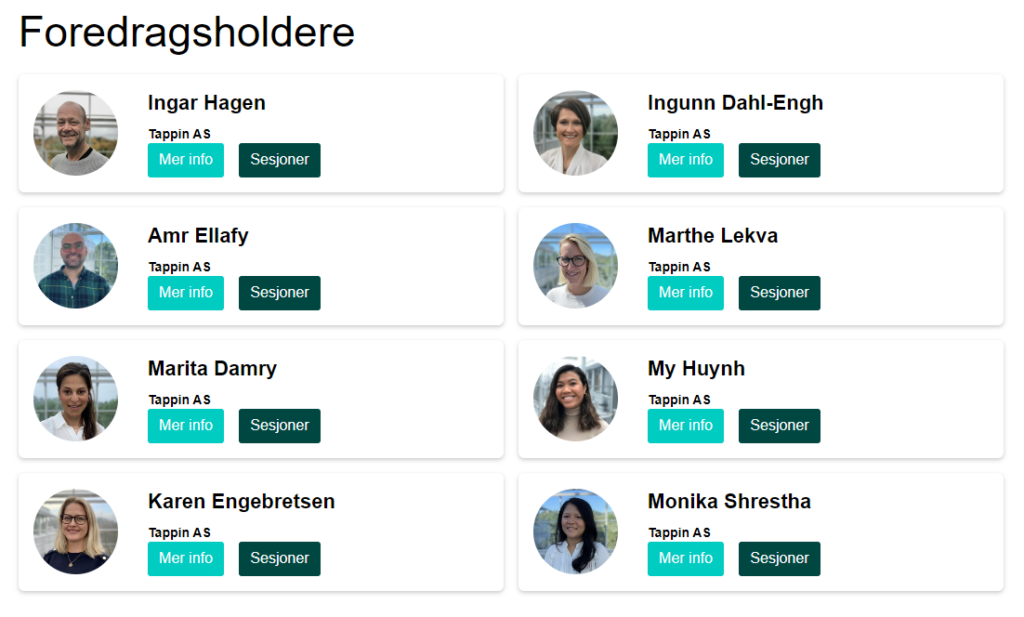Show Sesjoner for Ingunn Dahl-Engh
Image resolution: width=1024 pixels, height=617 pixels.
pyautogui.click(x=779, y=160)
